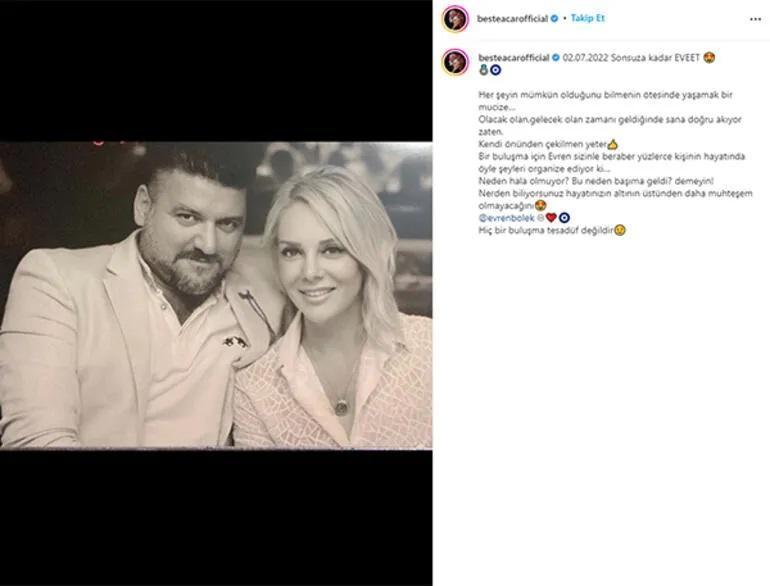Click the couple's black-and-white photo
The image size is (770, 586).
tap(216, 295)
